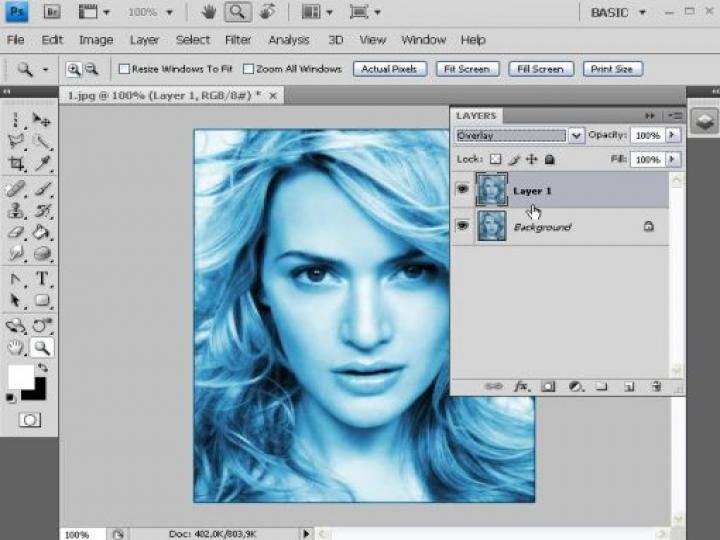Viewport: 720px width, 540px height.
Task: Open the Layers panel options menu
Action: tap(675, 116)
